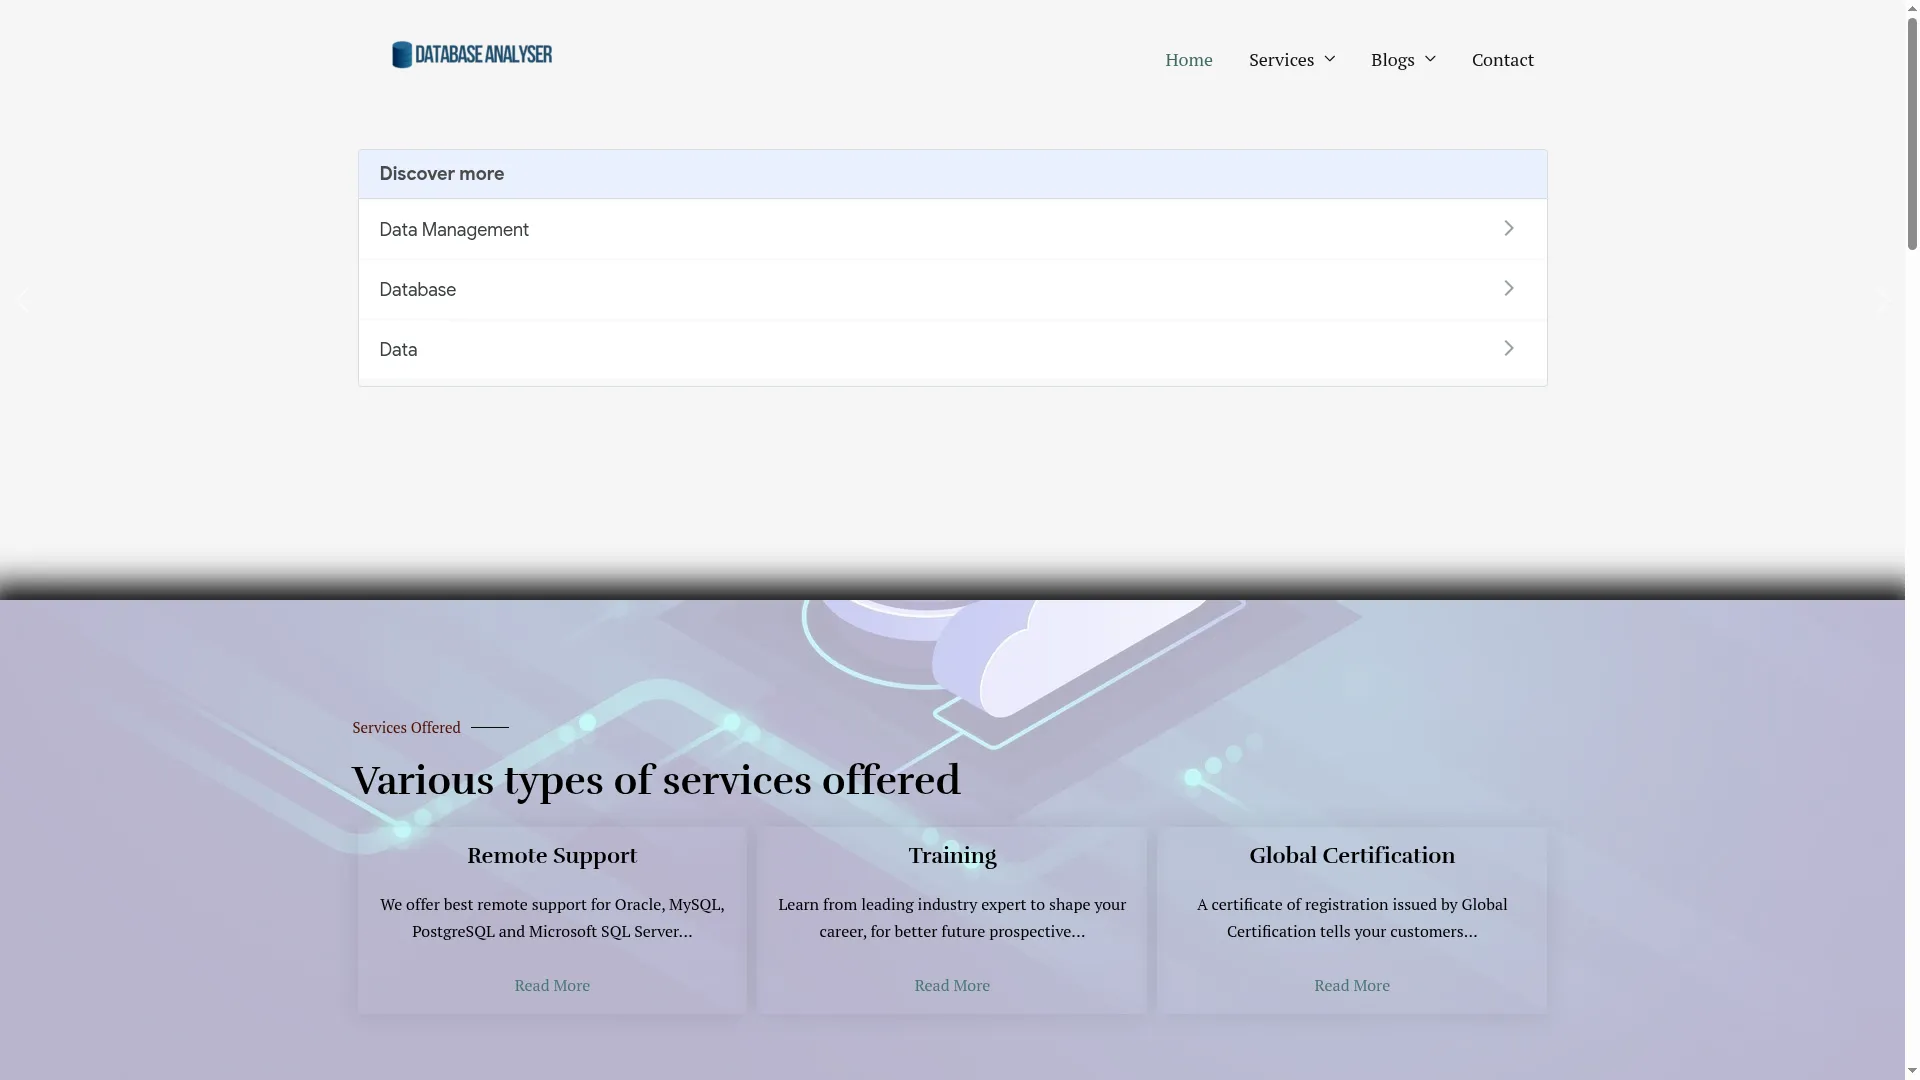Click the scrollbar up arrow
The width and height of the screenshot is (1920, 1080).
1912,7
